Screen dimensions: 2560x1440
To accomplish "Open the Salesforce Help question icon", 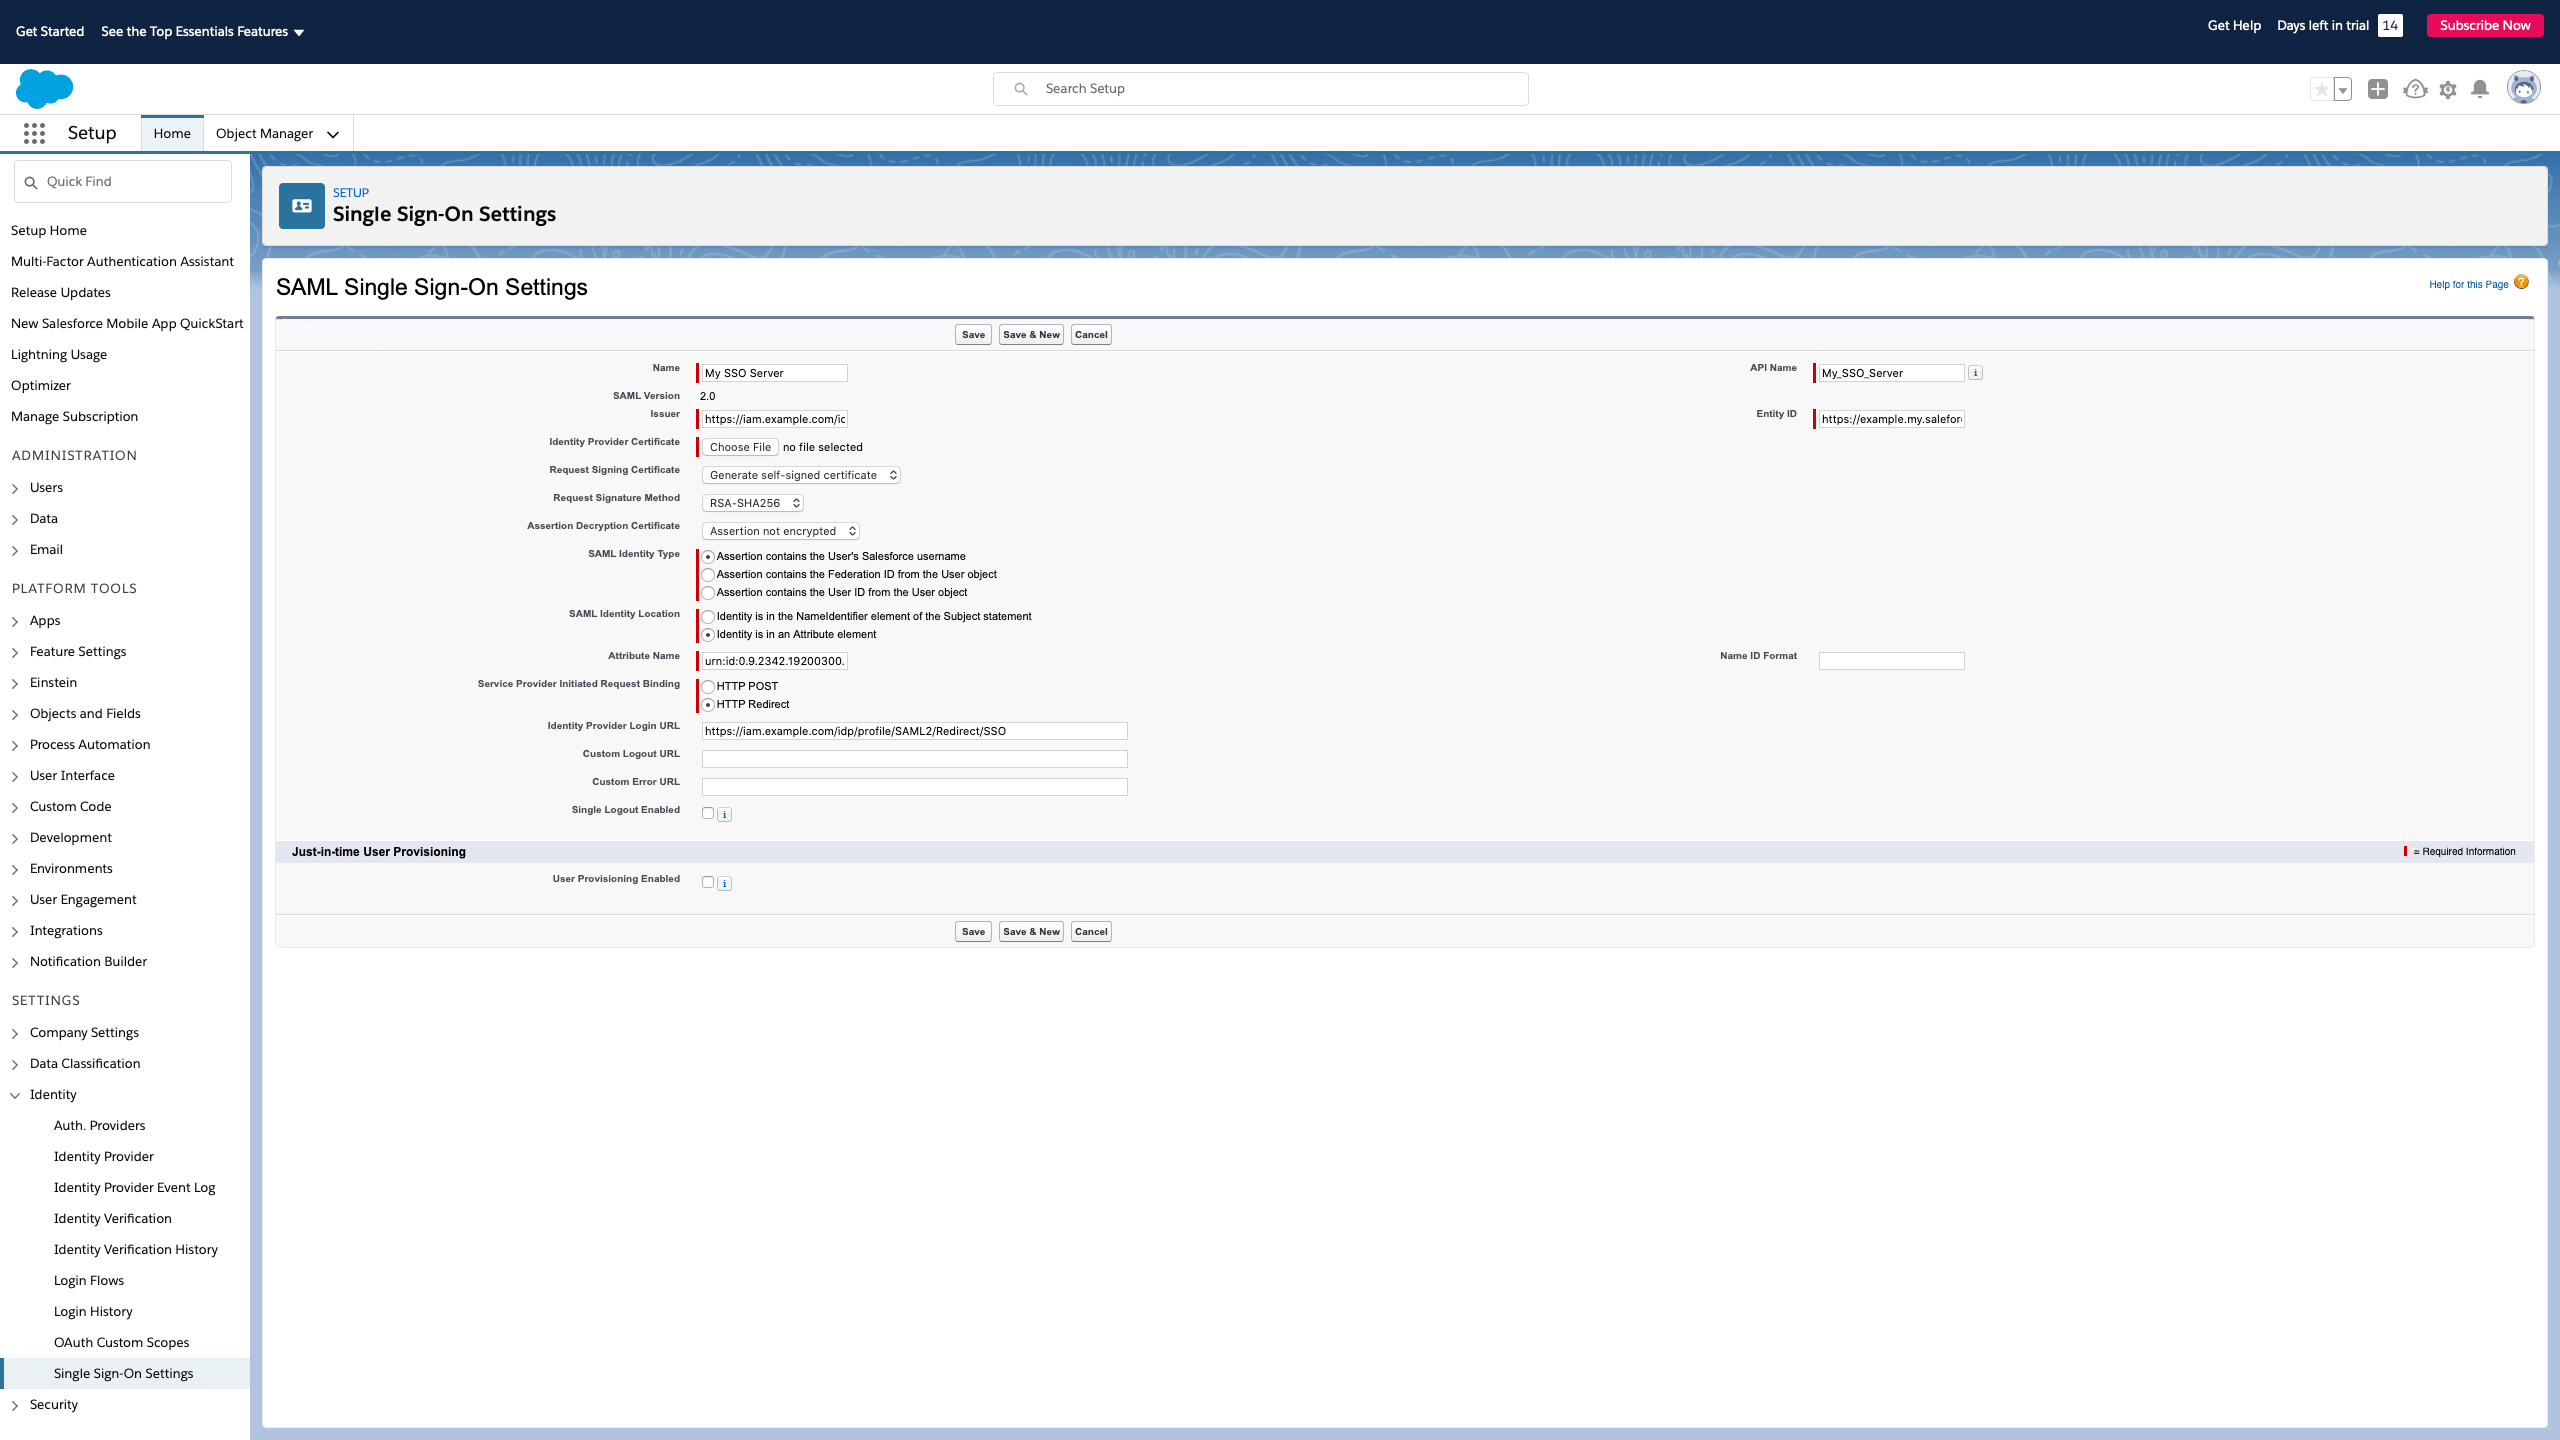I will (x=2415, y=90).
